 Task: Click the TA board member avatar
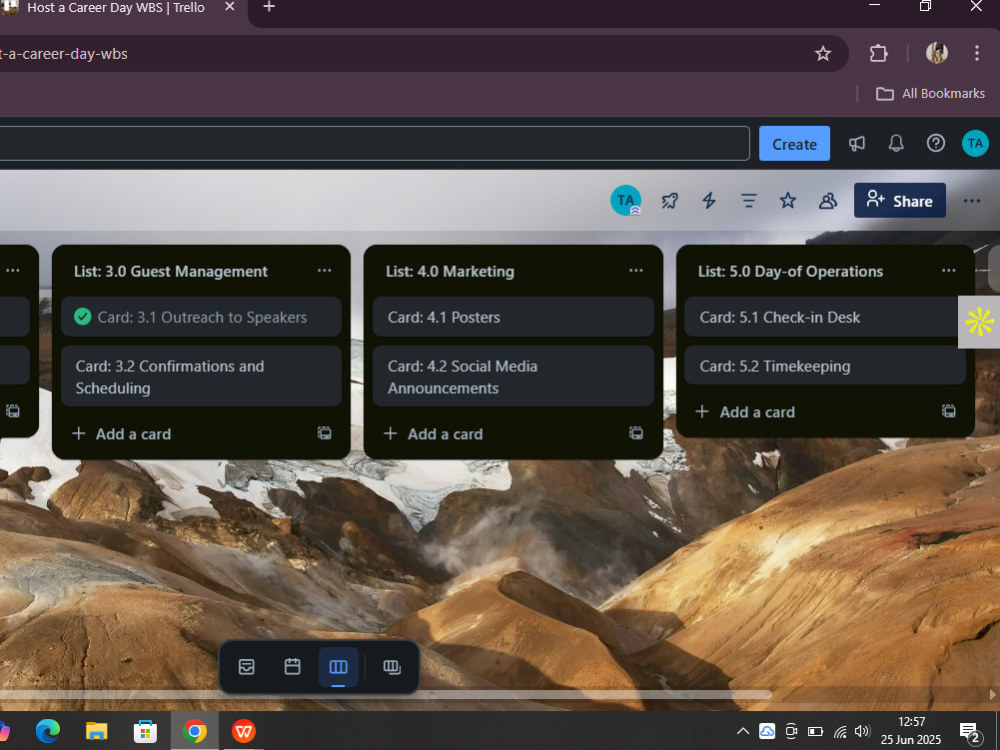click(626, 201)
